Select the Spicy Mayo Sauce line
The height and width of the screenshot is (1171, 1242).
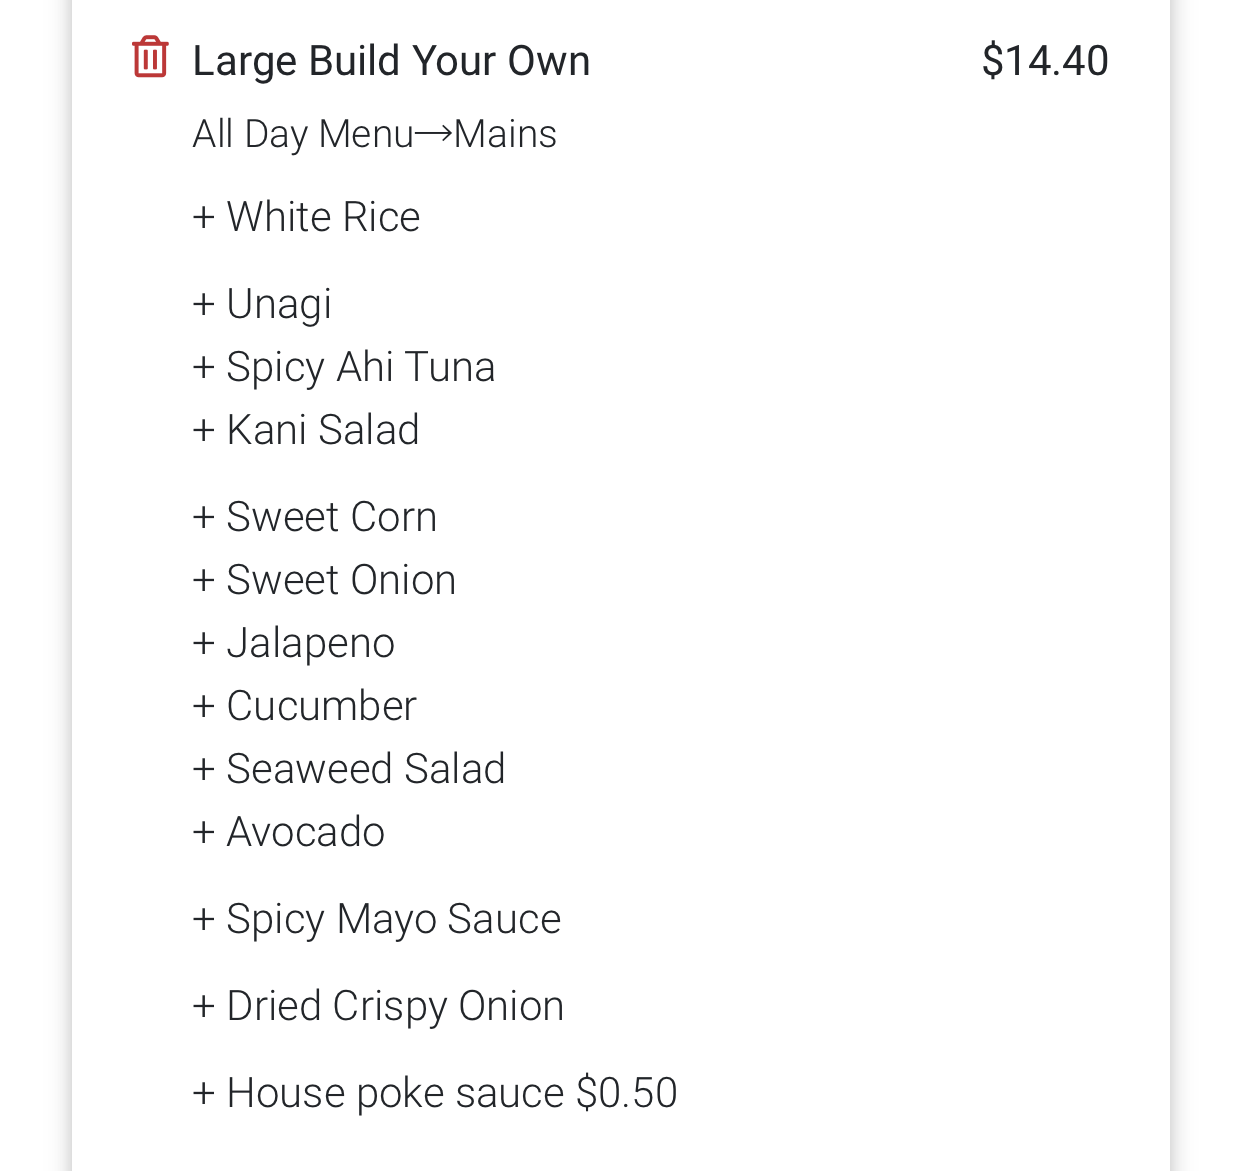coord(377,919)
